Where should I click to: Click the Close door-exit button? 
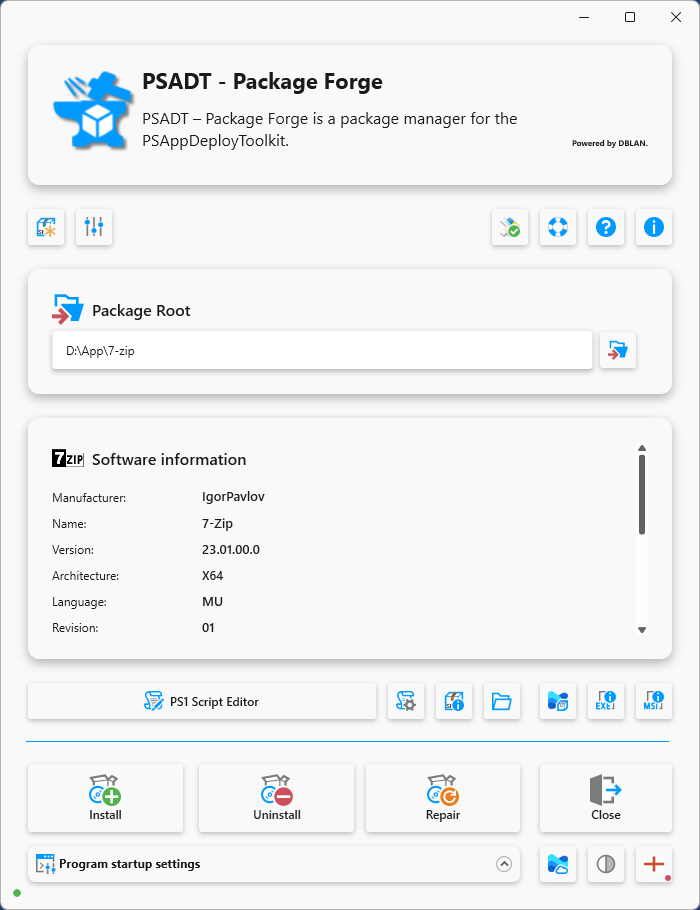606,799
